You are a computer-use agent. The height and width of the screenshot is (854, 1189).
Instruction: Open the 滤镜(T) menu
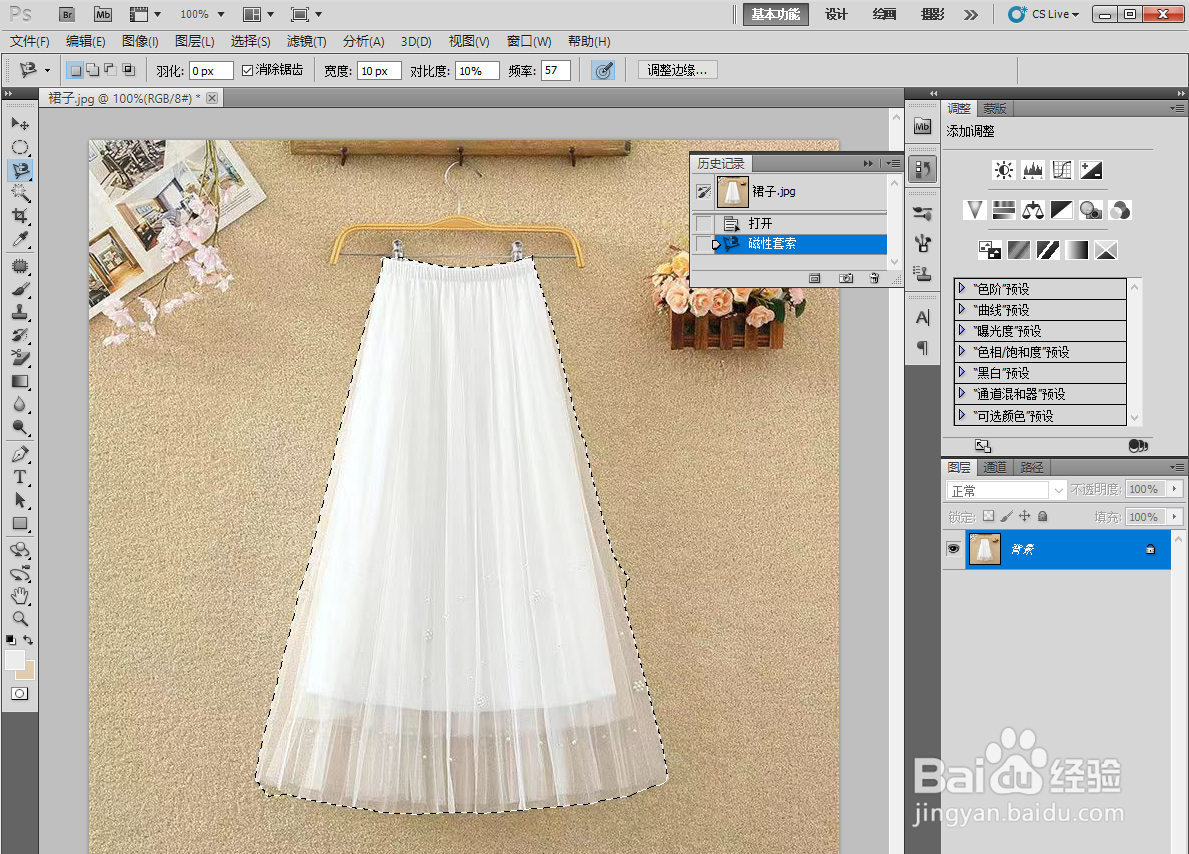click(x=306, y=42)
